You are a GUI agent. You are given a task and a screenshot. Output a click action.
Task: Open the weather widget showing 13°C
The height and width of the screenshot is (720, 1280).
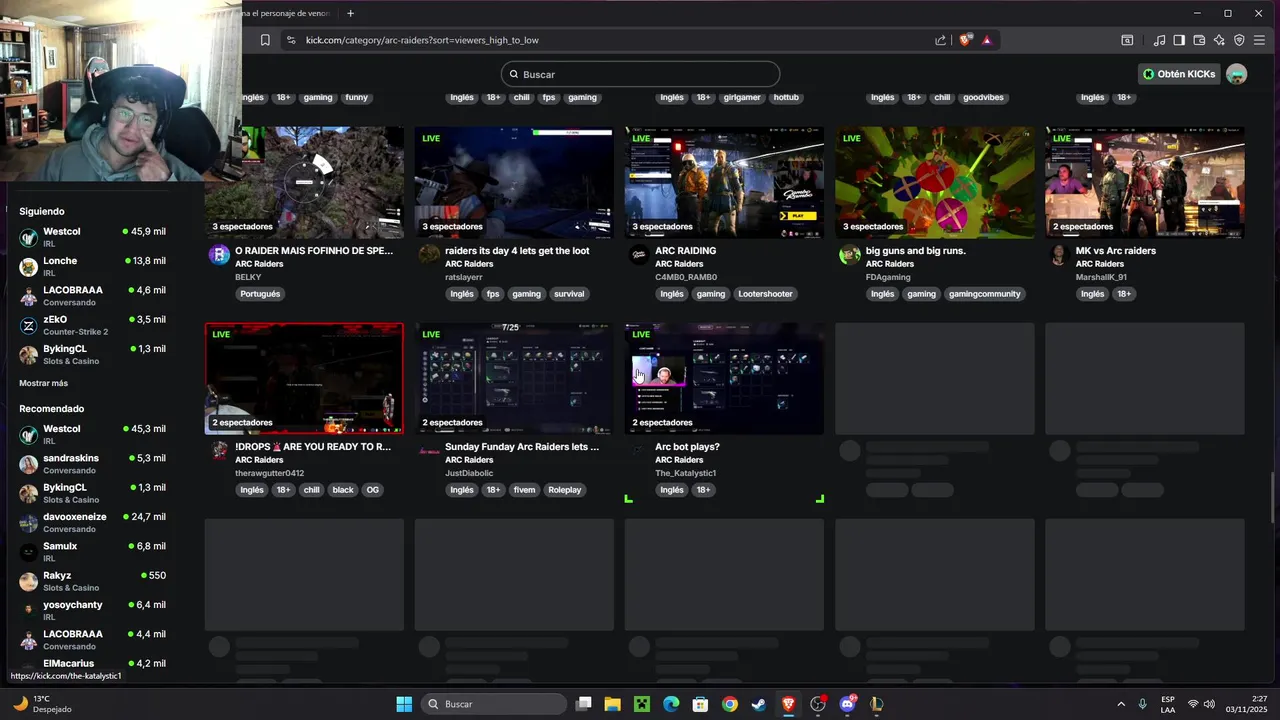(x=42, y=704)
